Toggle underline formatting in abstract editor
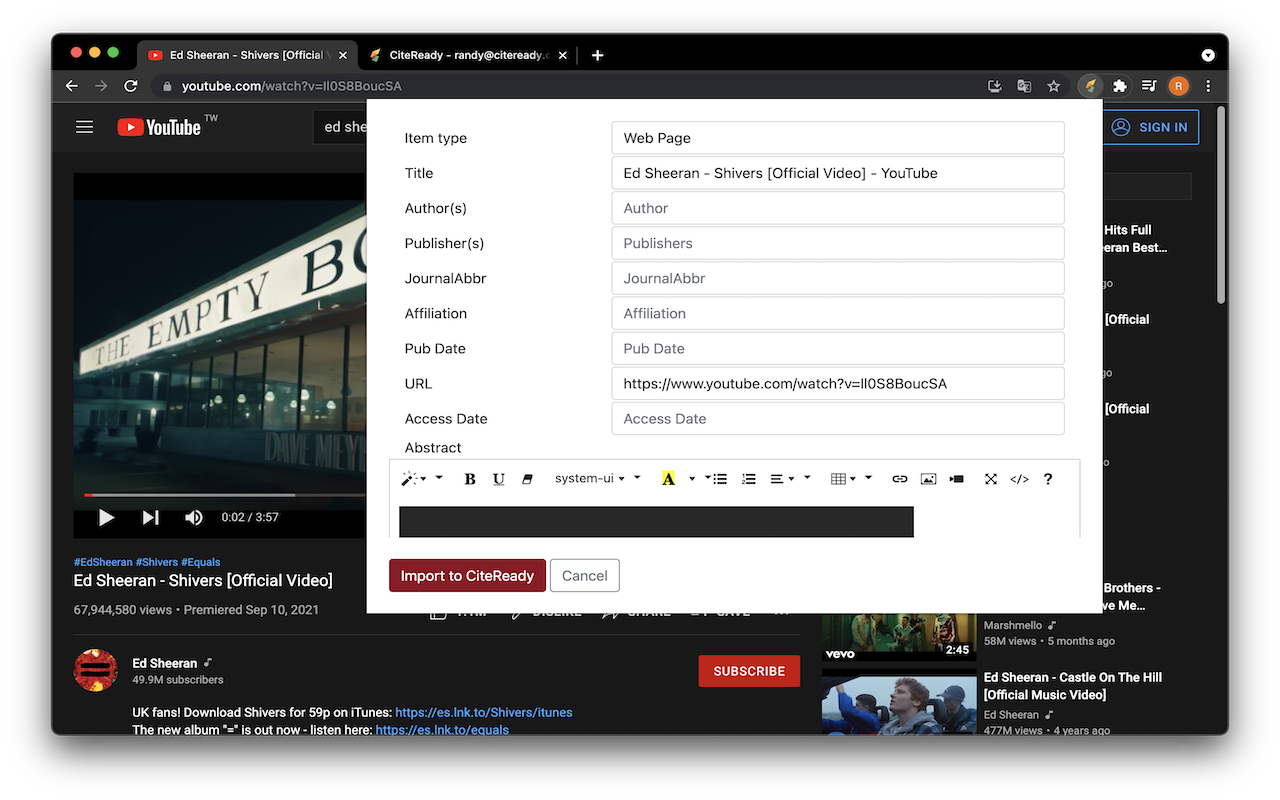Screen dimensions: 1280x800 [499, 479]
